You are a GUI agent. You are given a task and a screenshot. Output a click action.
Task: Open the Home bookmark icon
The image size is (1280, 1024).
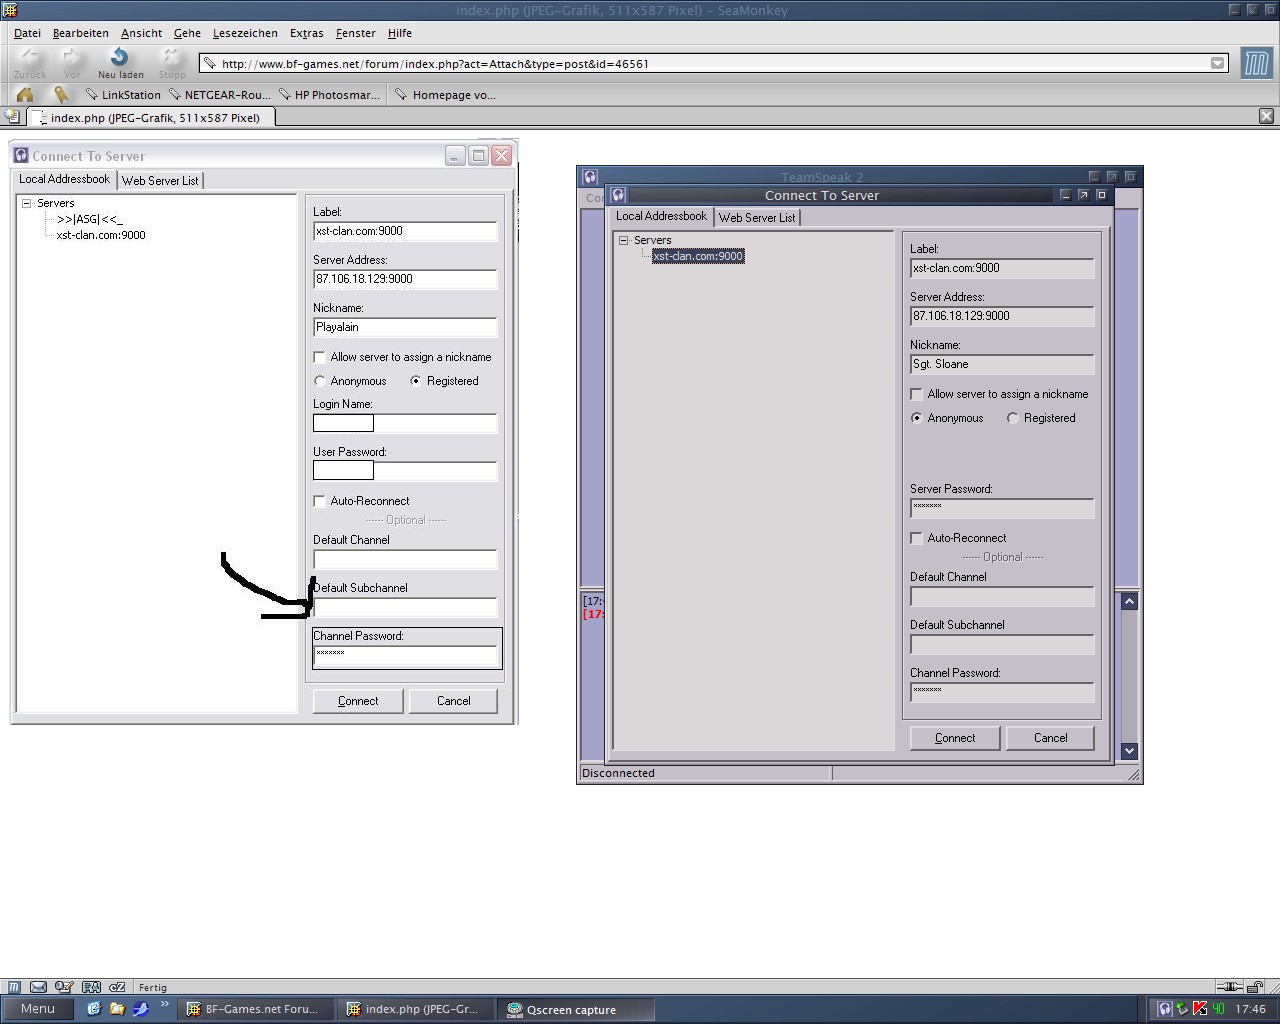click(x=25, y=95)
